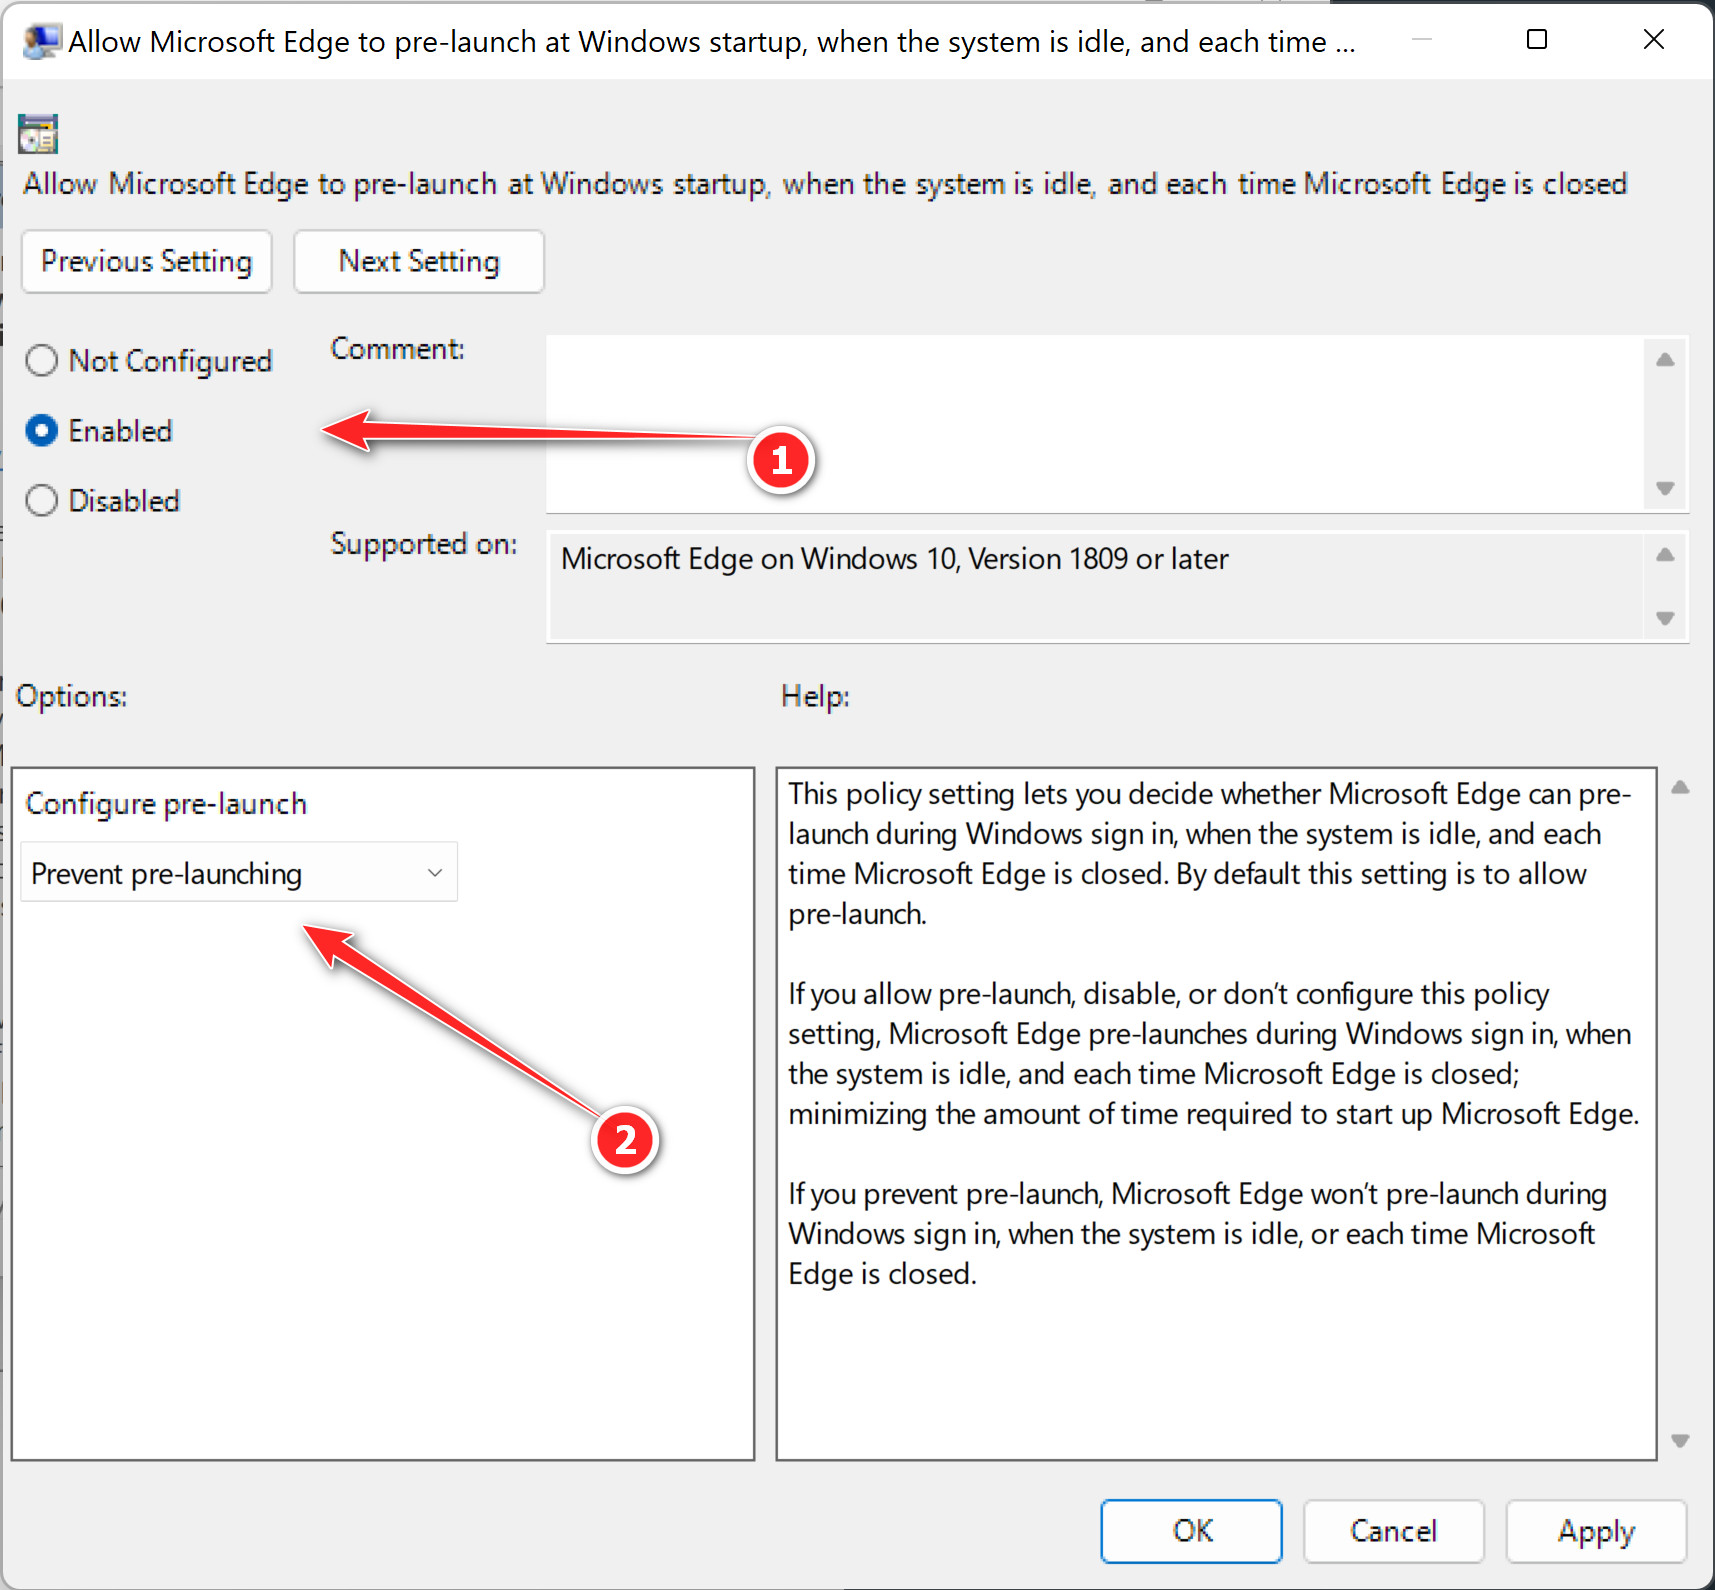Click the Comment box scroll up arrow
The width and height of the screenshot is (1715, 1590).
(x=1665, y=360)
